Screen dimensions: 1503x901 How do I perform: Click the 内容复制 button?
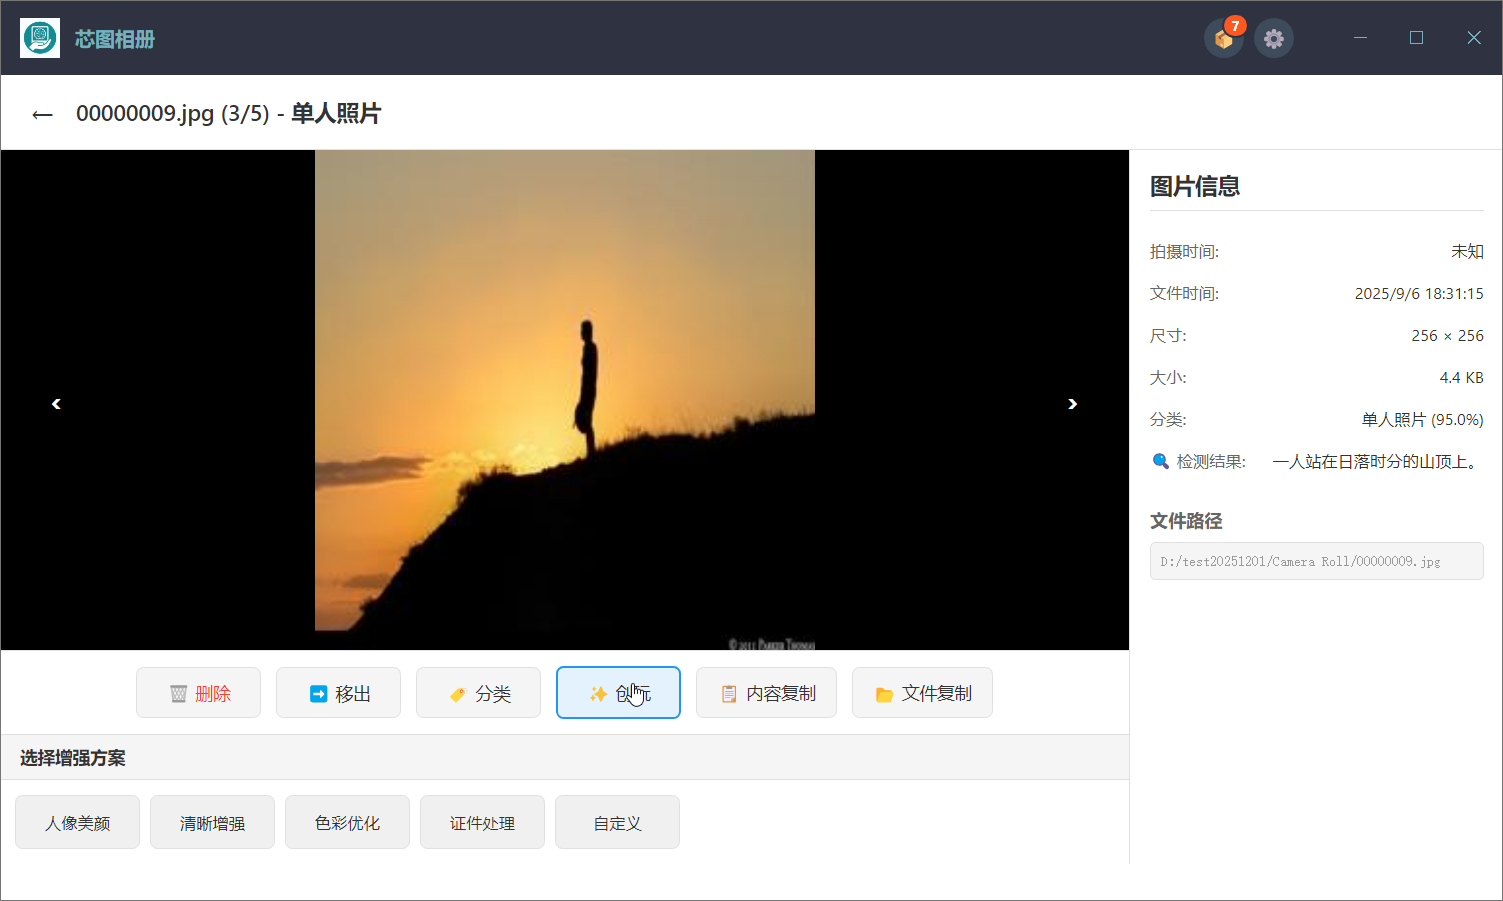point(766,693)
